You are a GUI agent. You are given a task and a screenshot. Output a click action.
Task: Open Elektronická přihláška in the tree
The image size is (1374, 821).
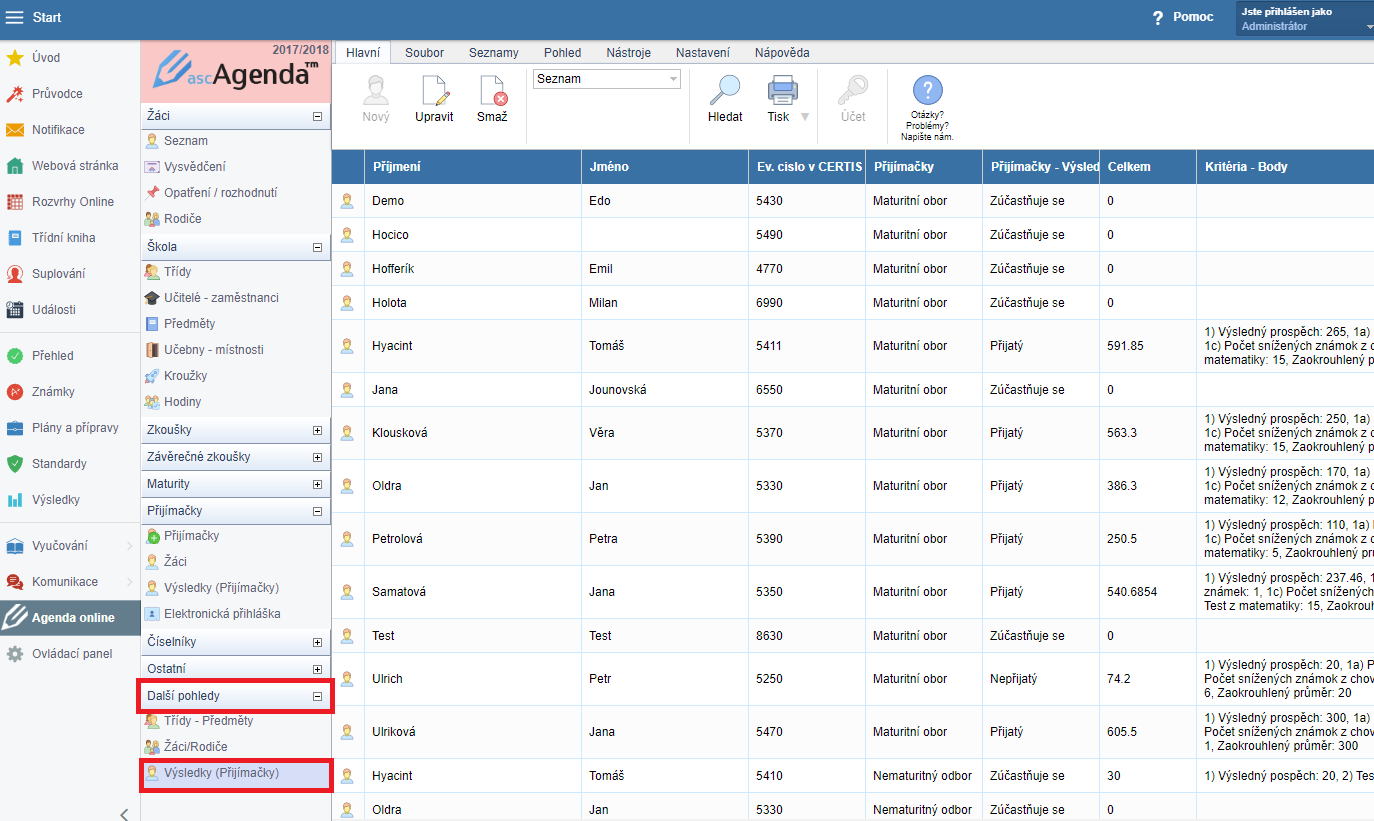(x=221, y=614)
